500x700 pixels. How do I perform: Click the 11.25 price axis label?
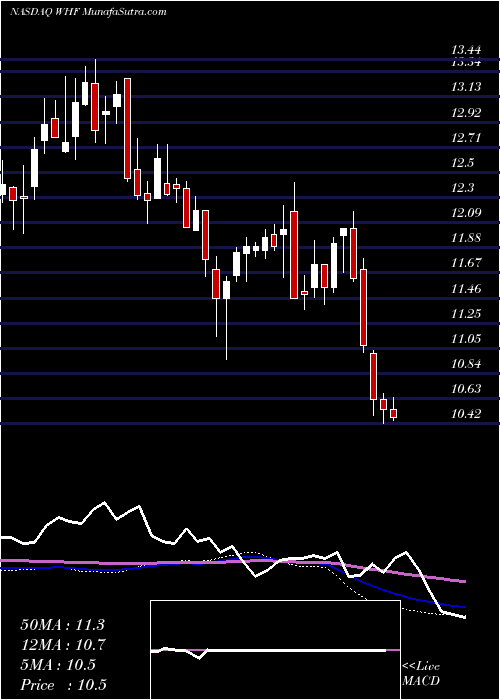point(466,314)
